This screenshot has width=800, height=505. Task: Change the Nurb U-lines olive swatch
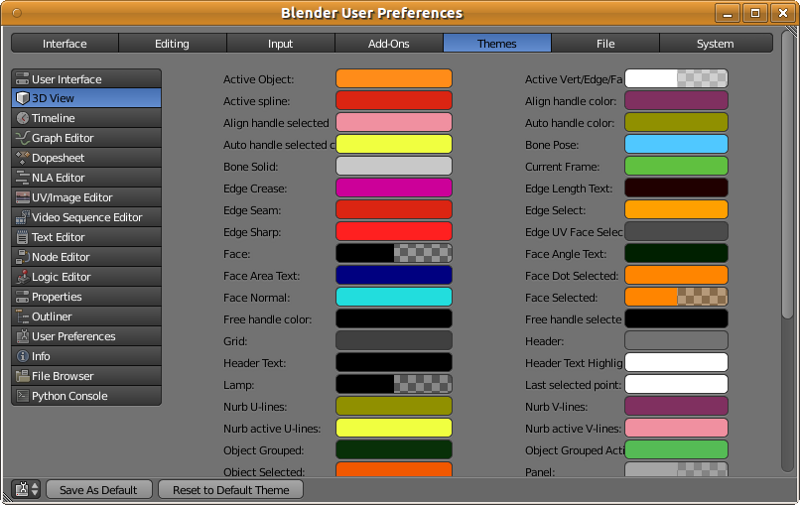pos(394,407)
